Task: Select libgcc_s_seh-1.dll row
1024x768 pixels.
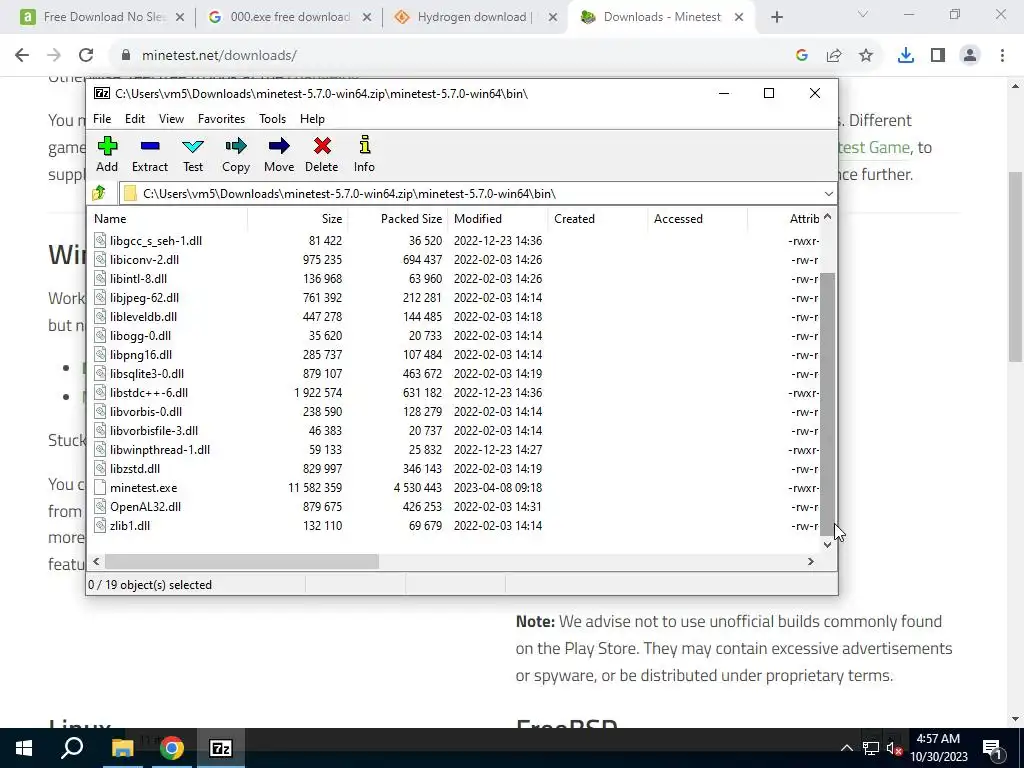Action: [x=455, y=240]
